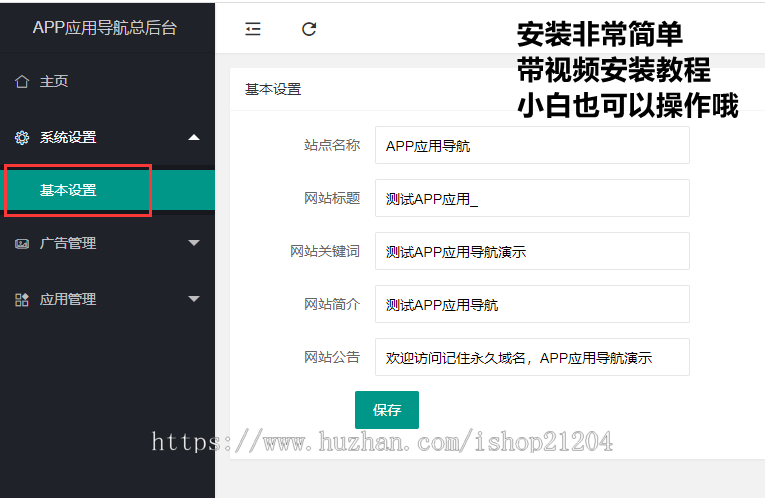Viewport: 765px width, 498px height.
Task: Expand the 应用管理 menu arrow
Action: click(x=194, y=299)
